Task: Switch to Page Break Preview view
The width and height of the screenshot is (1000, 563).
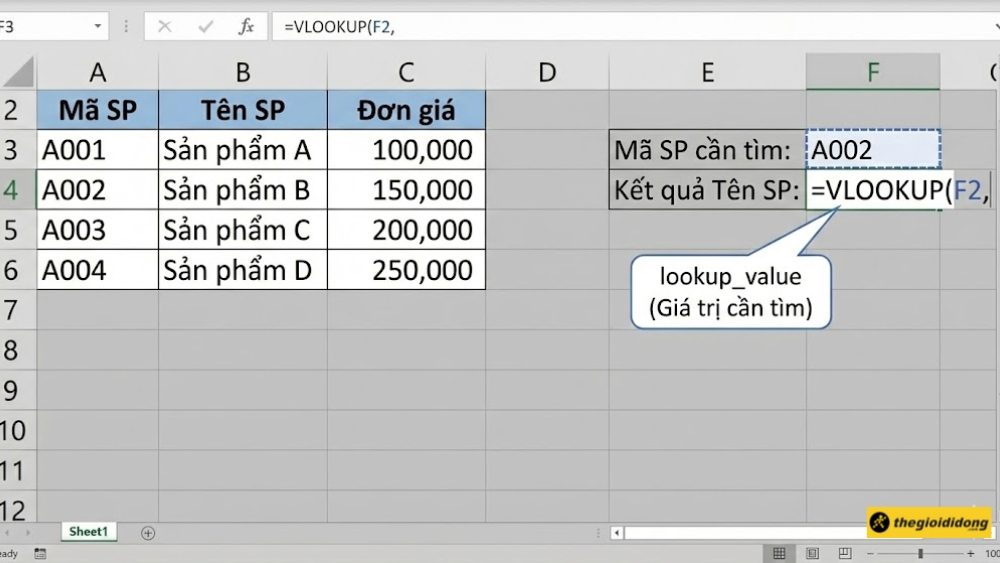Action: point(845,553)
